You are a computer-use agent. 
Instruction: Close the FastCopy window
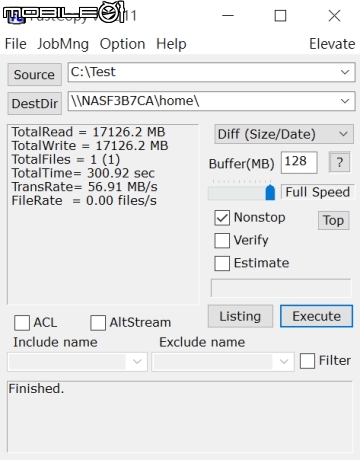pos(334,15)
